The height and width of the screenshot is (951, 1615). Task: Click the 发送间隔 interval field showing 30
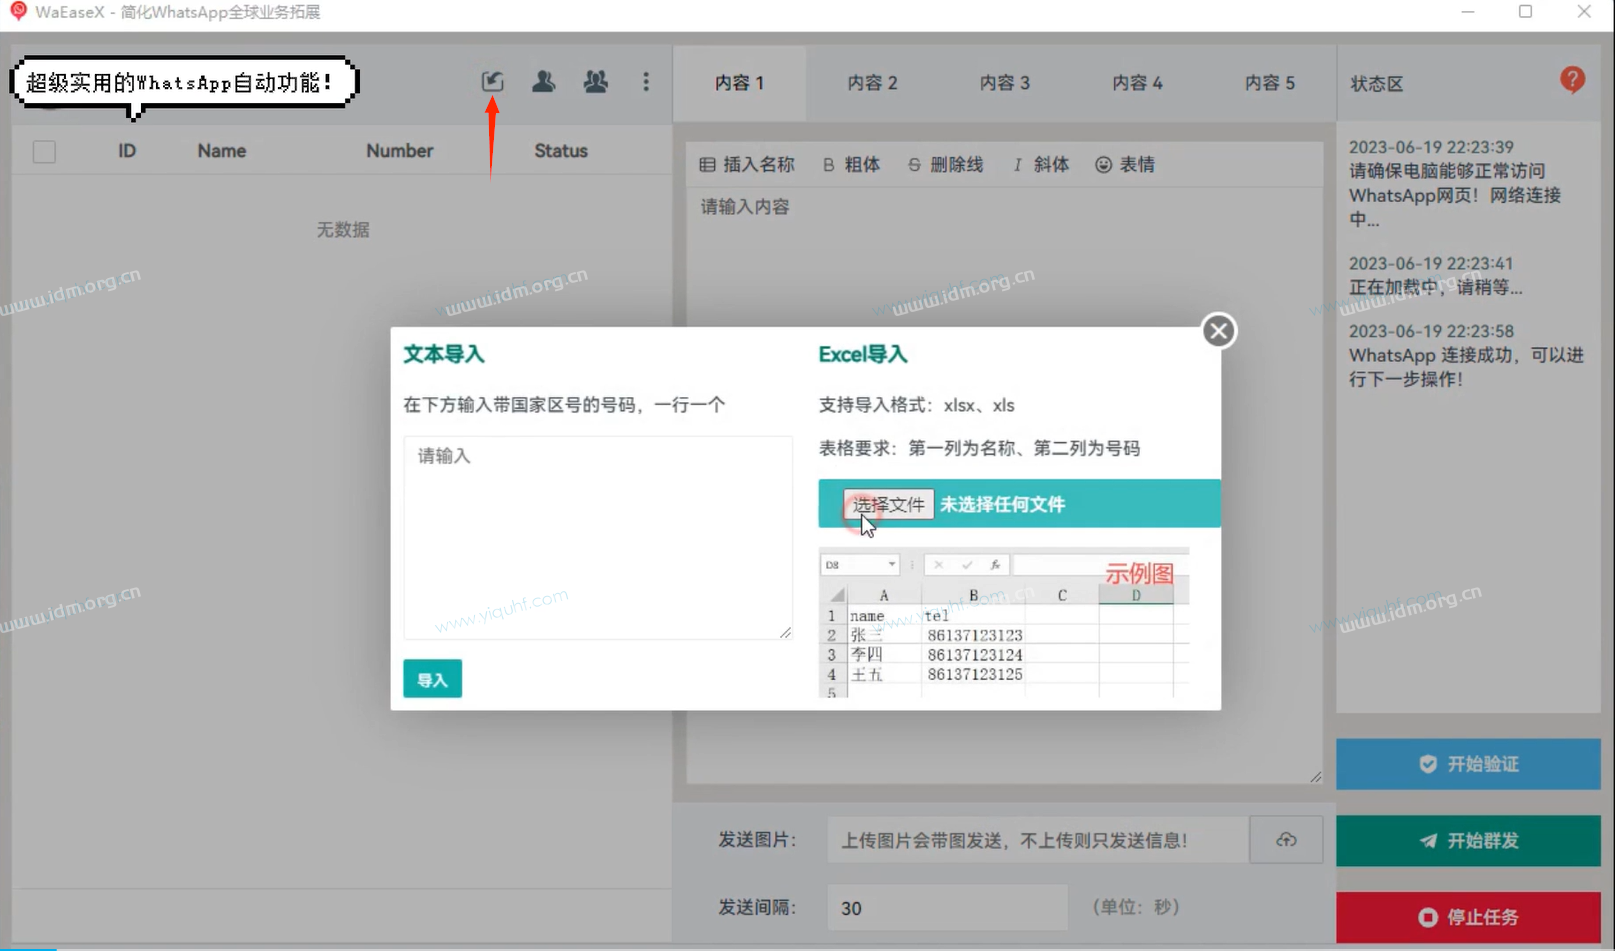[947, 908]
